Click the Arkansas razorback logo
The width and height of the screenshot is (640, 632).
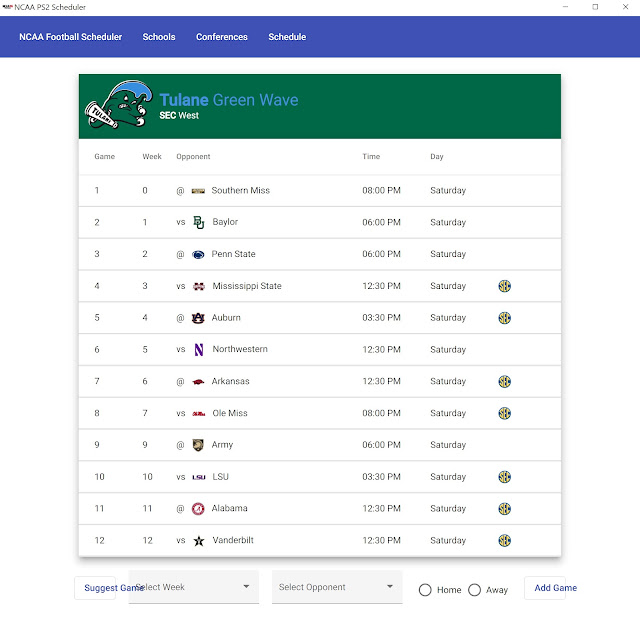pyautogui.click(x=198, y=382)
